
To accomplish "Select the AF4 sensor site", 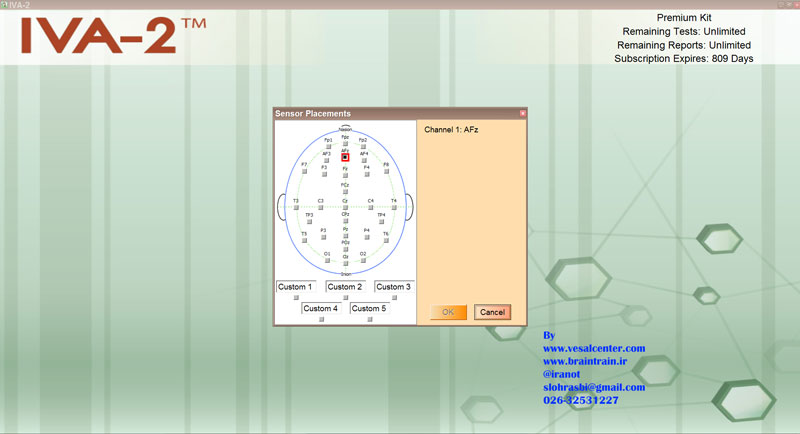I will (x=364, y=160).
